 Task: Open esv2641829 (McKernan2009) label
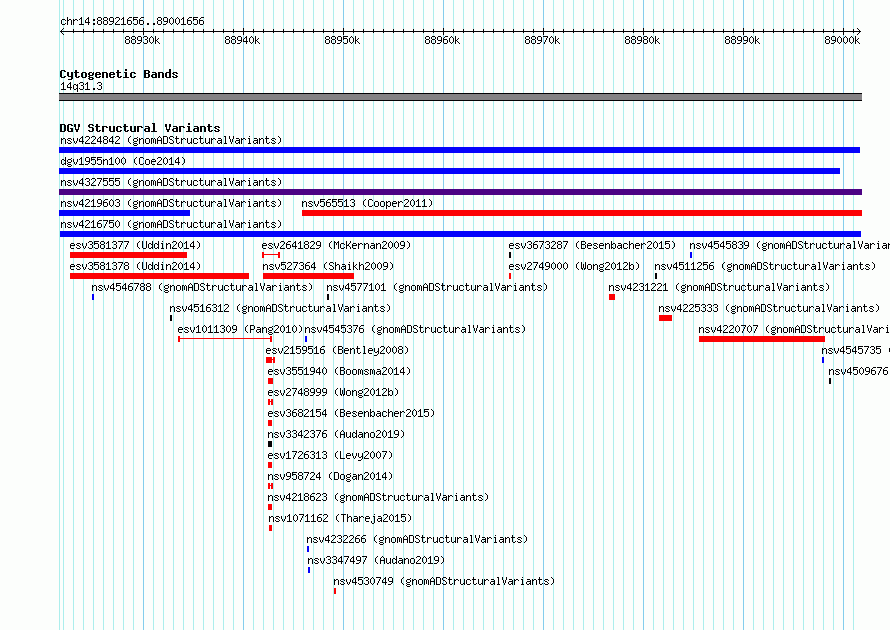pyautogui.click(x=336, y=245)
